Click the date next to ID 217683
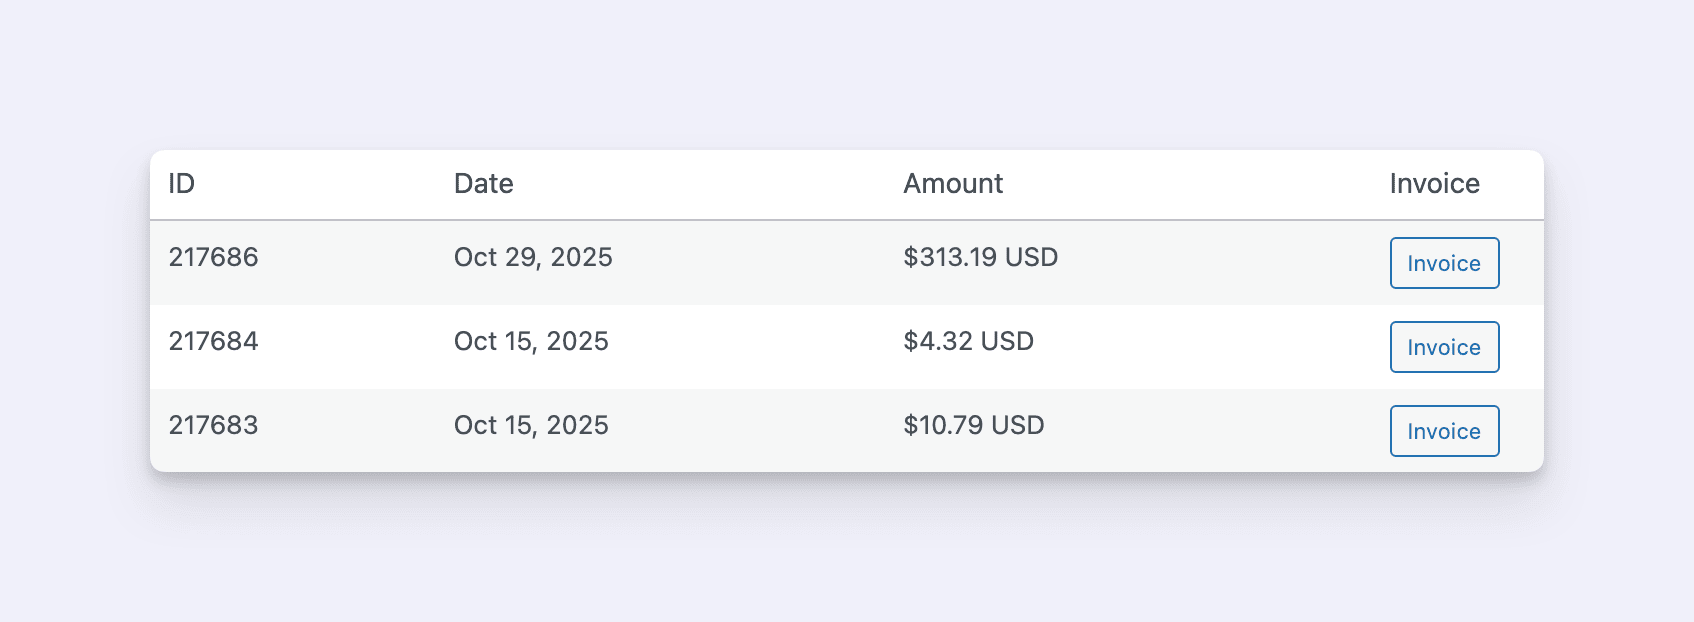Viewport: 1694px width, 622px height. (x=531, y=426)
